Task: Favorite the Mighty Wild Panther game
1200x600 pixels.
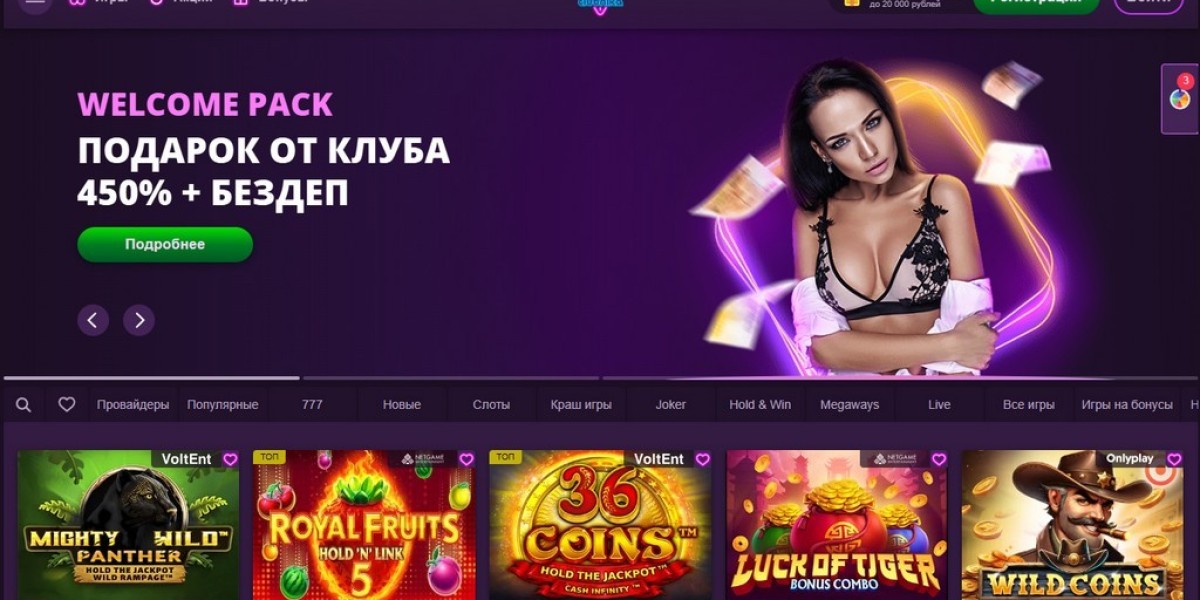Action: click(x=230, y=459)
